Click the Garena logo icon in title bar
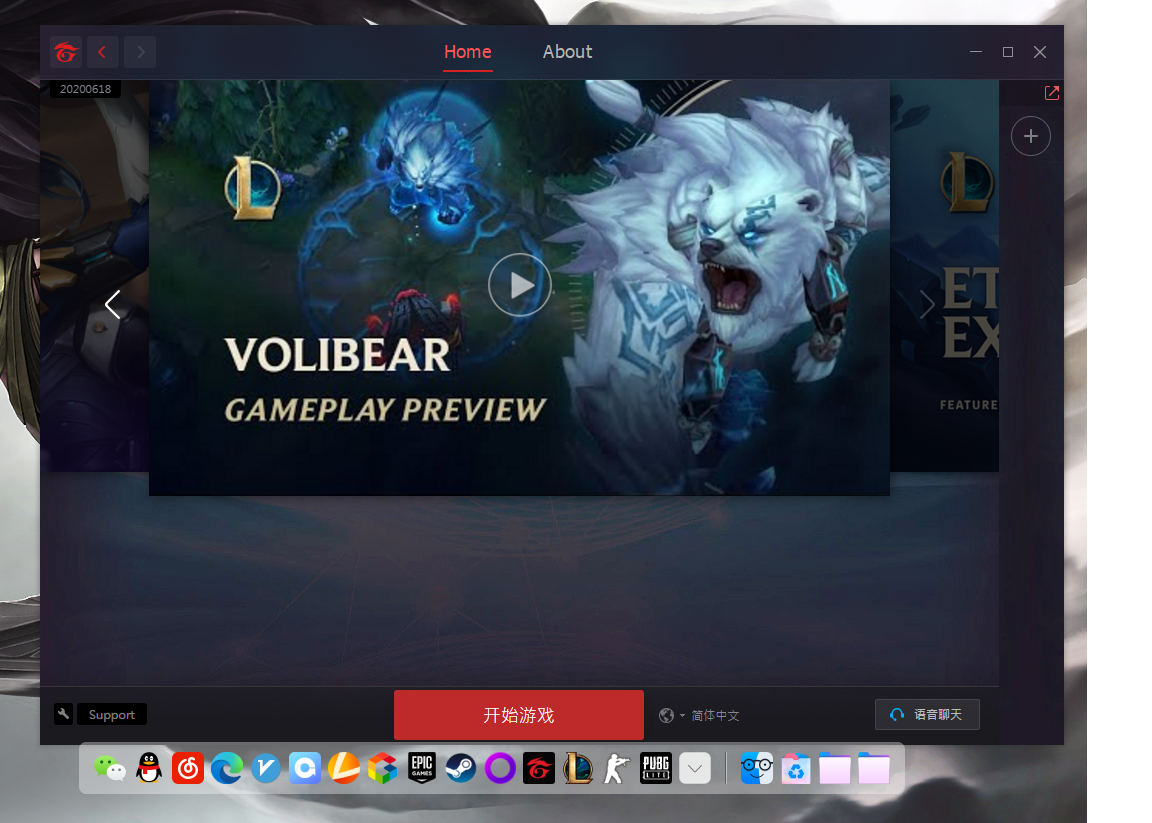 coord(65,52)
